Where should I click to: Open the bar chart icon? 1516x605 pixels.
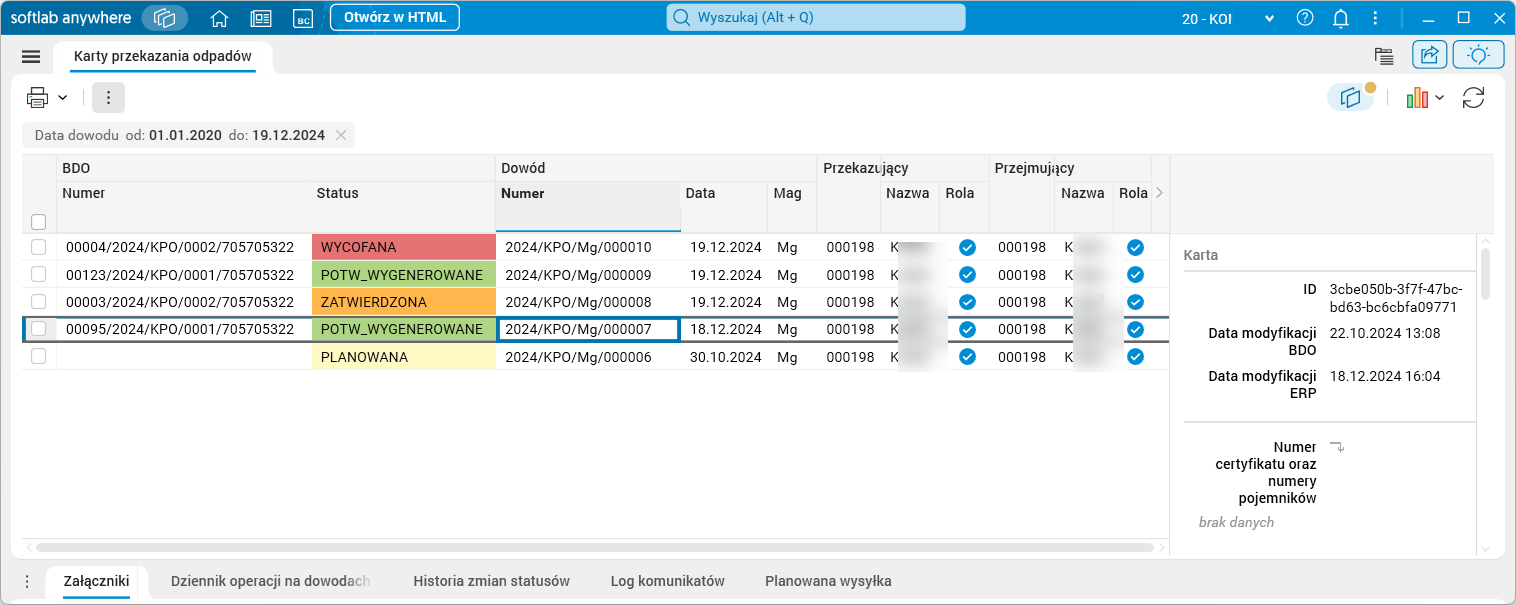tap(1417, 97)
